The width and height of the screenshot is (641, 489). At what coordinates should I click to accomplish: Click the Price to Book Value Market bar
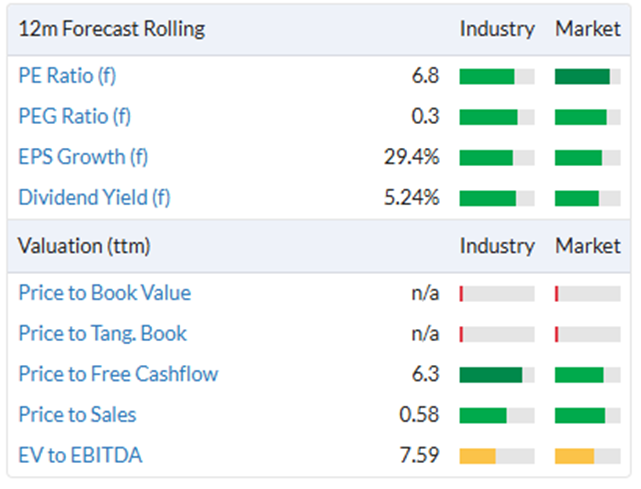pyautogui.click(x=587, y=294)
